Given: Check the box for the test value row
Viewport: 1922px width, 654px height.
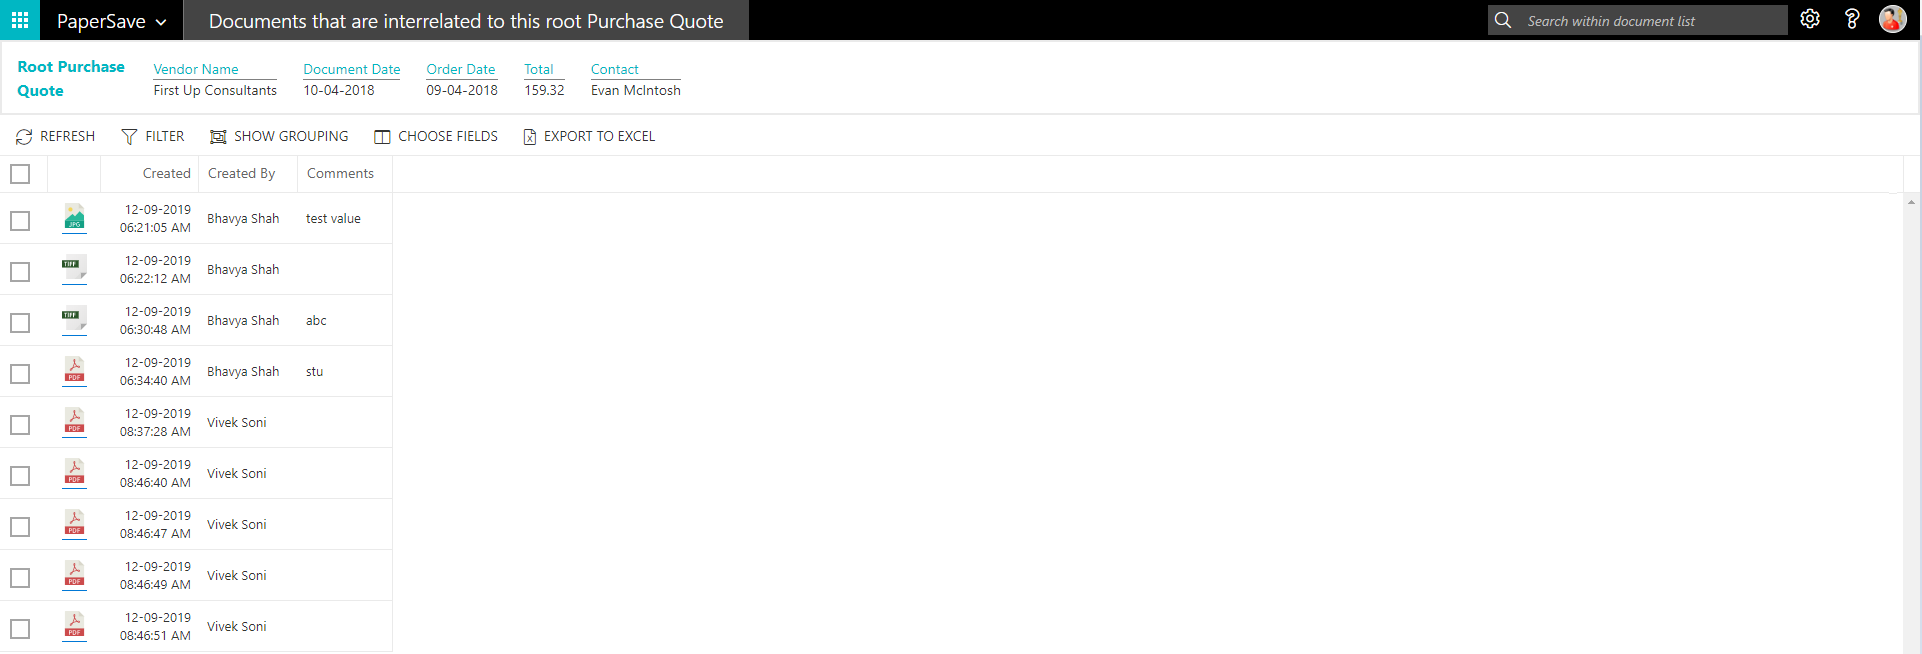Looking at the screenshot, I should tap(20, 221).
